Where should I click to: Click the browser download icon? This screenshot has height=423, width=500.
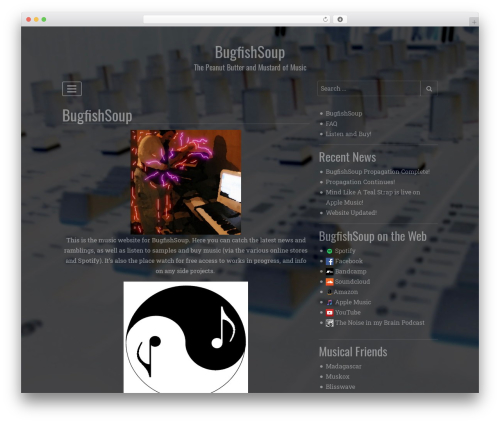(x=340, y=19)
